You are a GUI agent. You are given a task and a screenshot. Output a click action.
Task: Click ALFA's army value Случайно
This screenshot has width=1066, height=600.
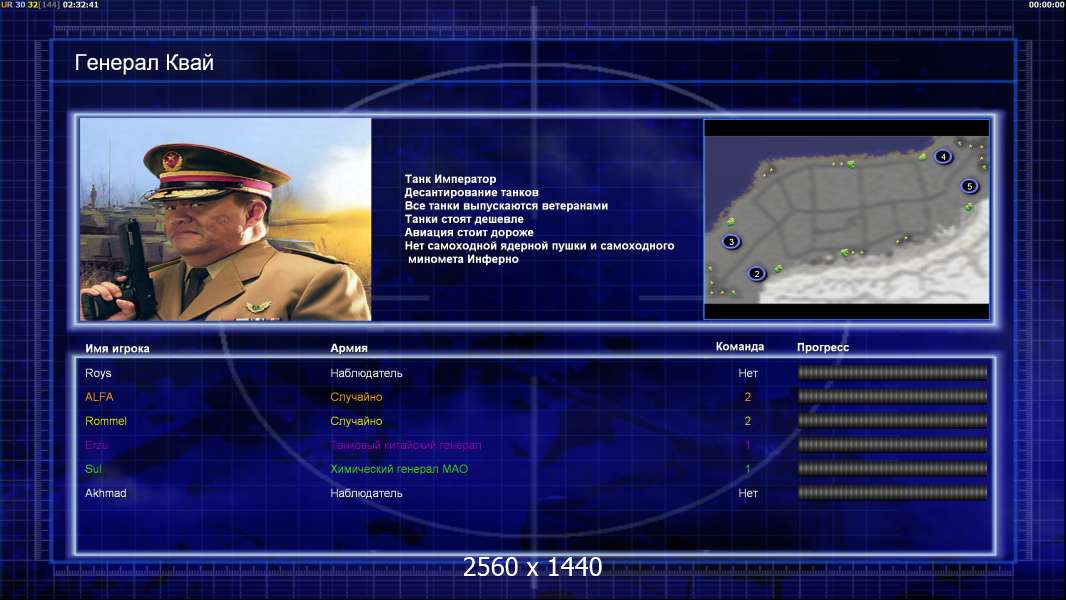pos(356,397)
